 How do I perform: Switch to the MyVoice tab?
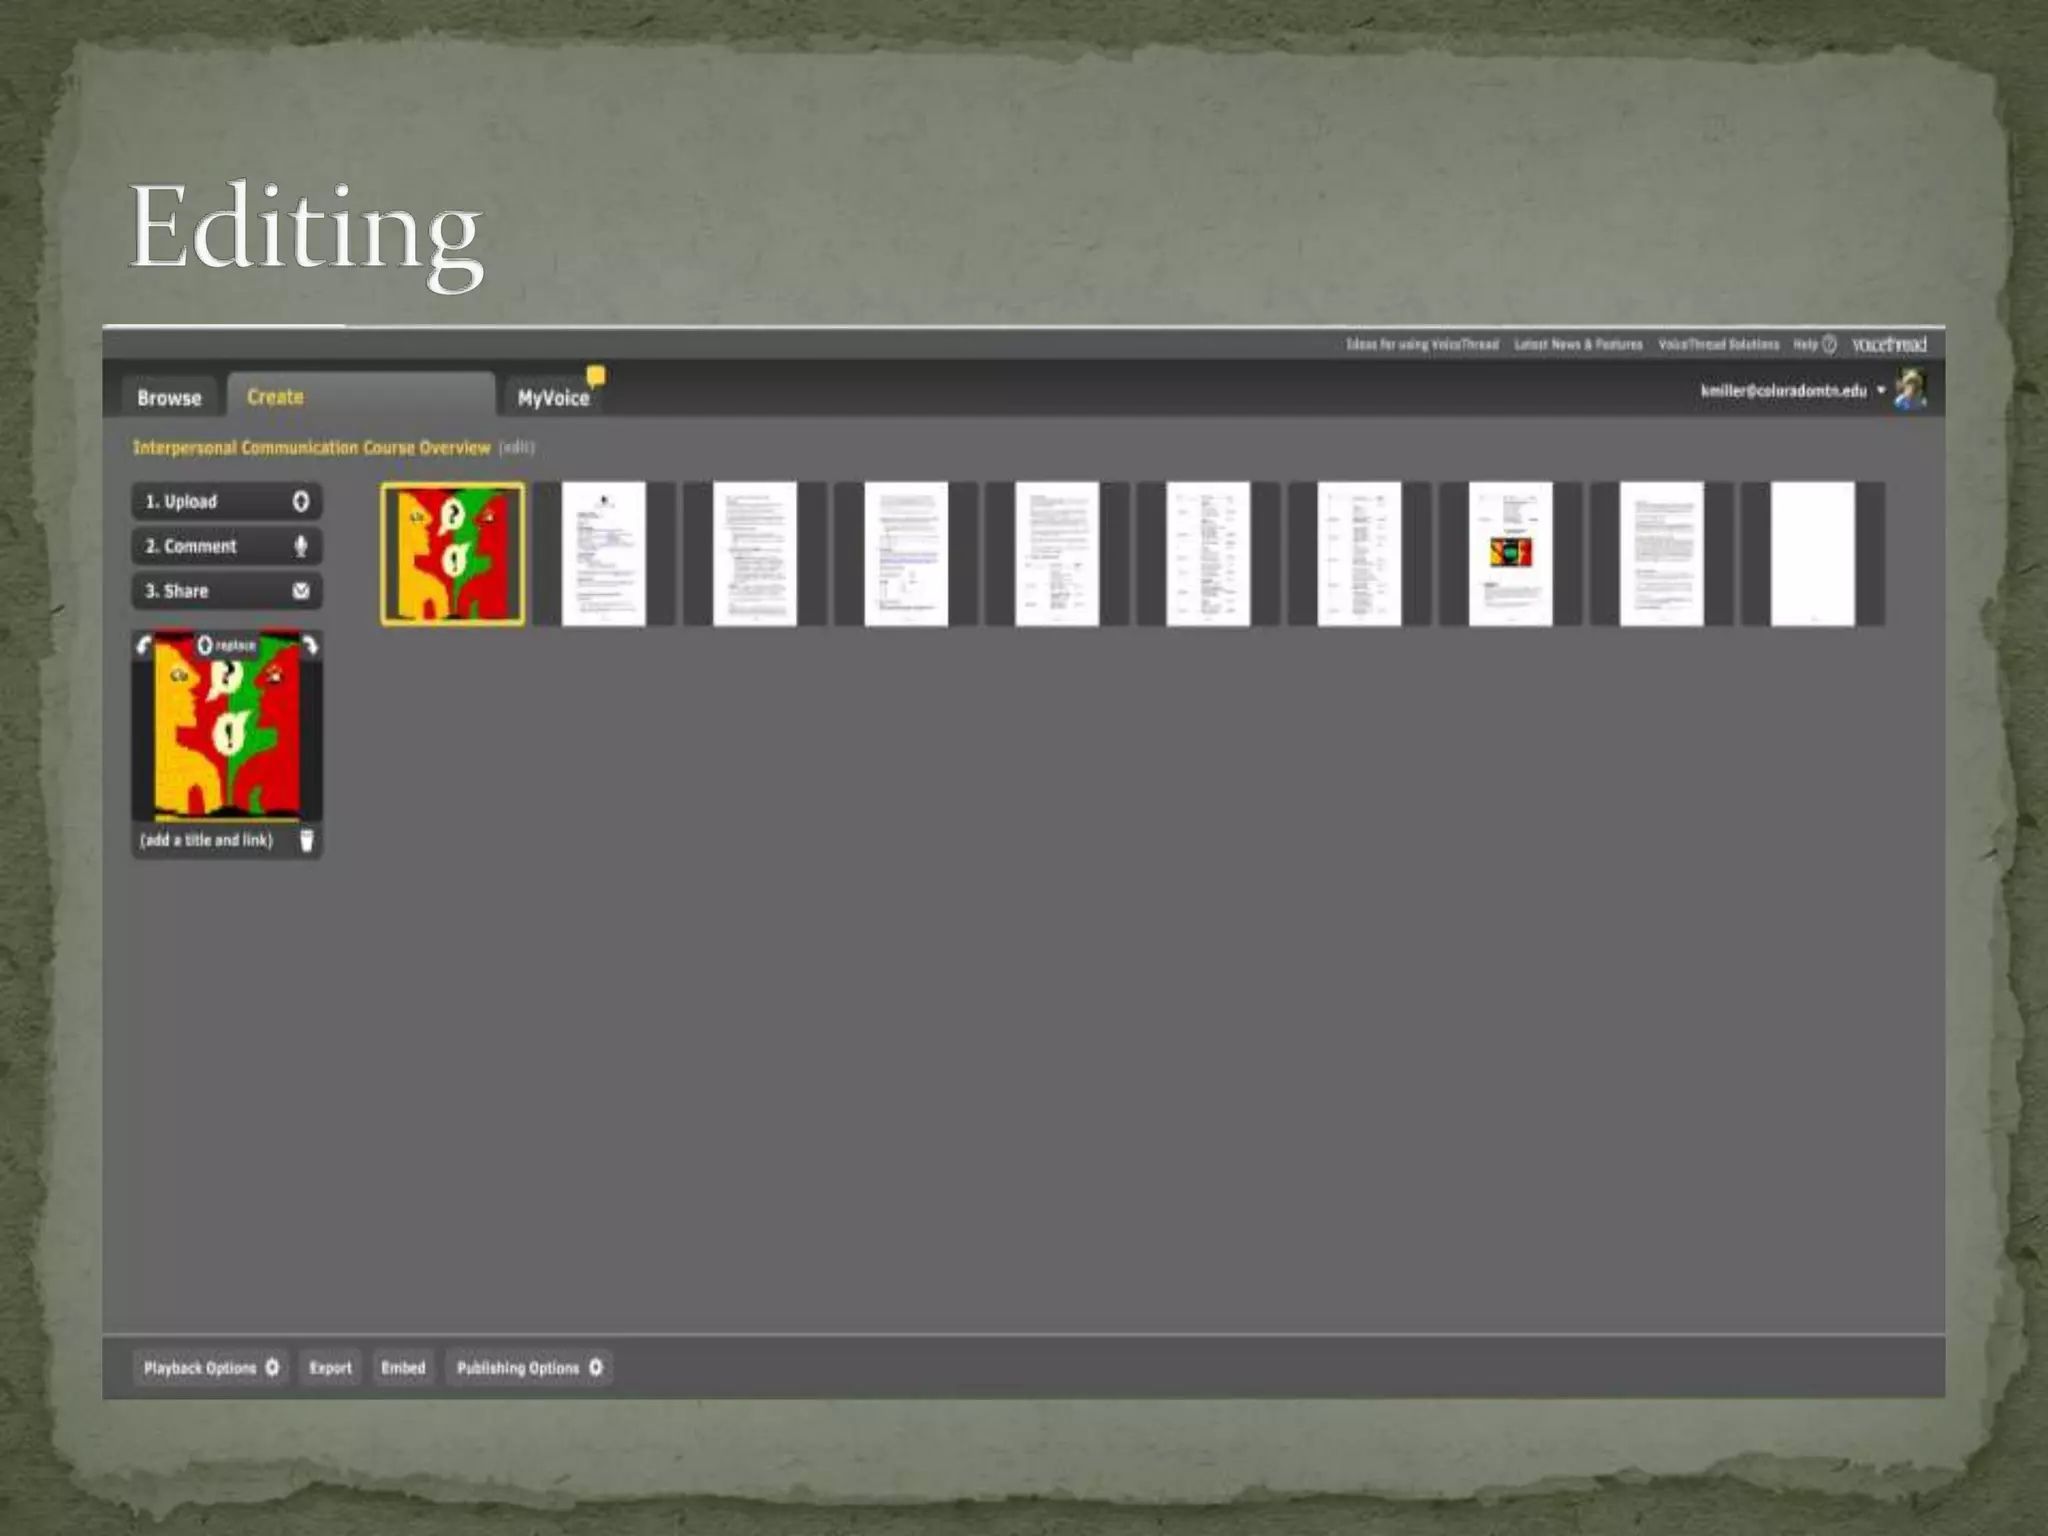(x=553, y=397)
